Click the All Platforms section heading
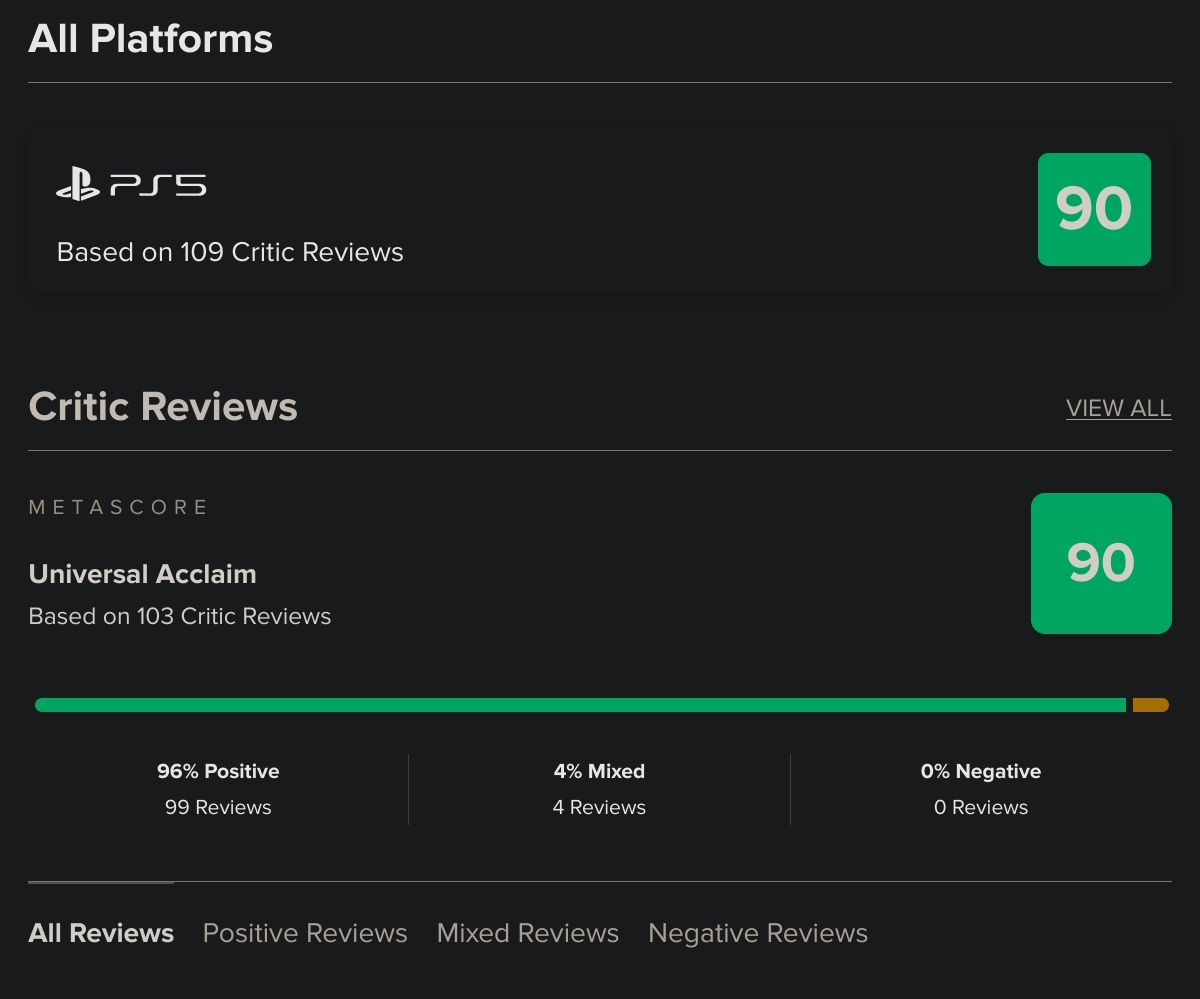This screenshot has height=999, width=1200. point(150,39)
